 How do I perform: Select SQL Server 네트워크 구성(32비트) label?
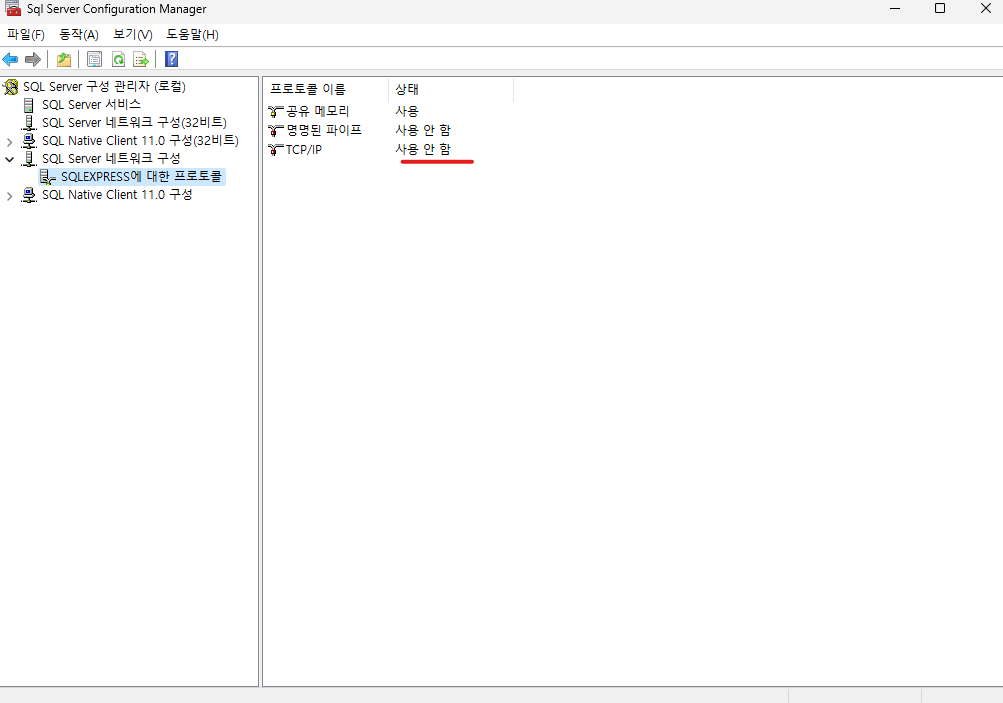tap(134, 122)
